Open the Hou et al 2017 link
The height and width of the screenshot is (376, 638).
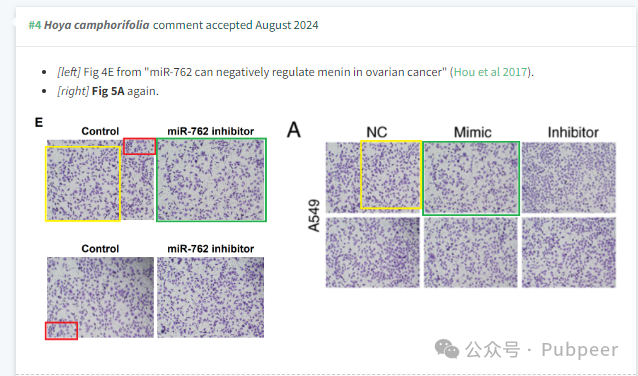490,72
